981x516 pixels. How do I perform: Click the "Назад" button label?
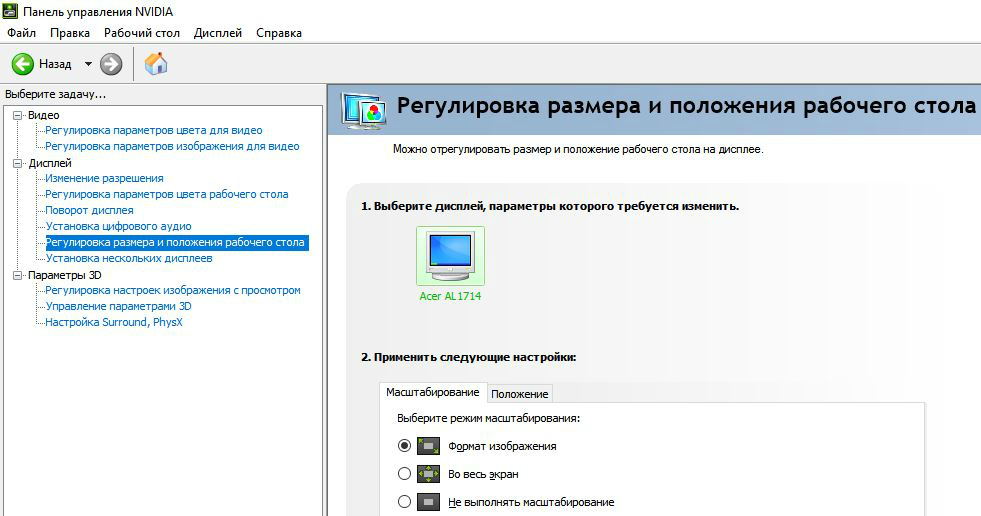[55, 64]
